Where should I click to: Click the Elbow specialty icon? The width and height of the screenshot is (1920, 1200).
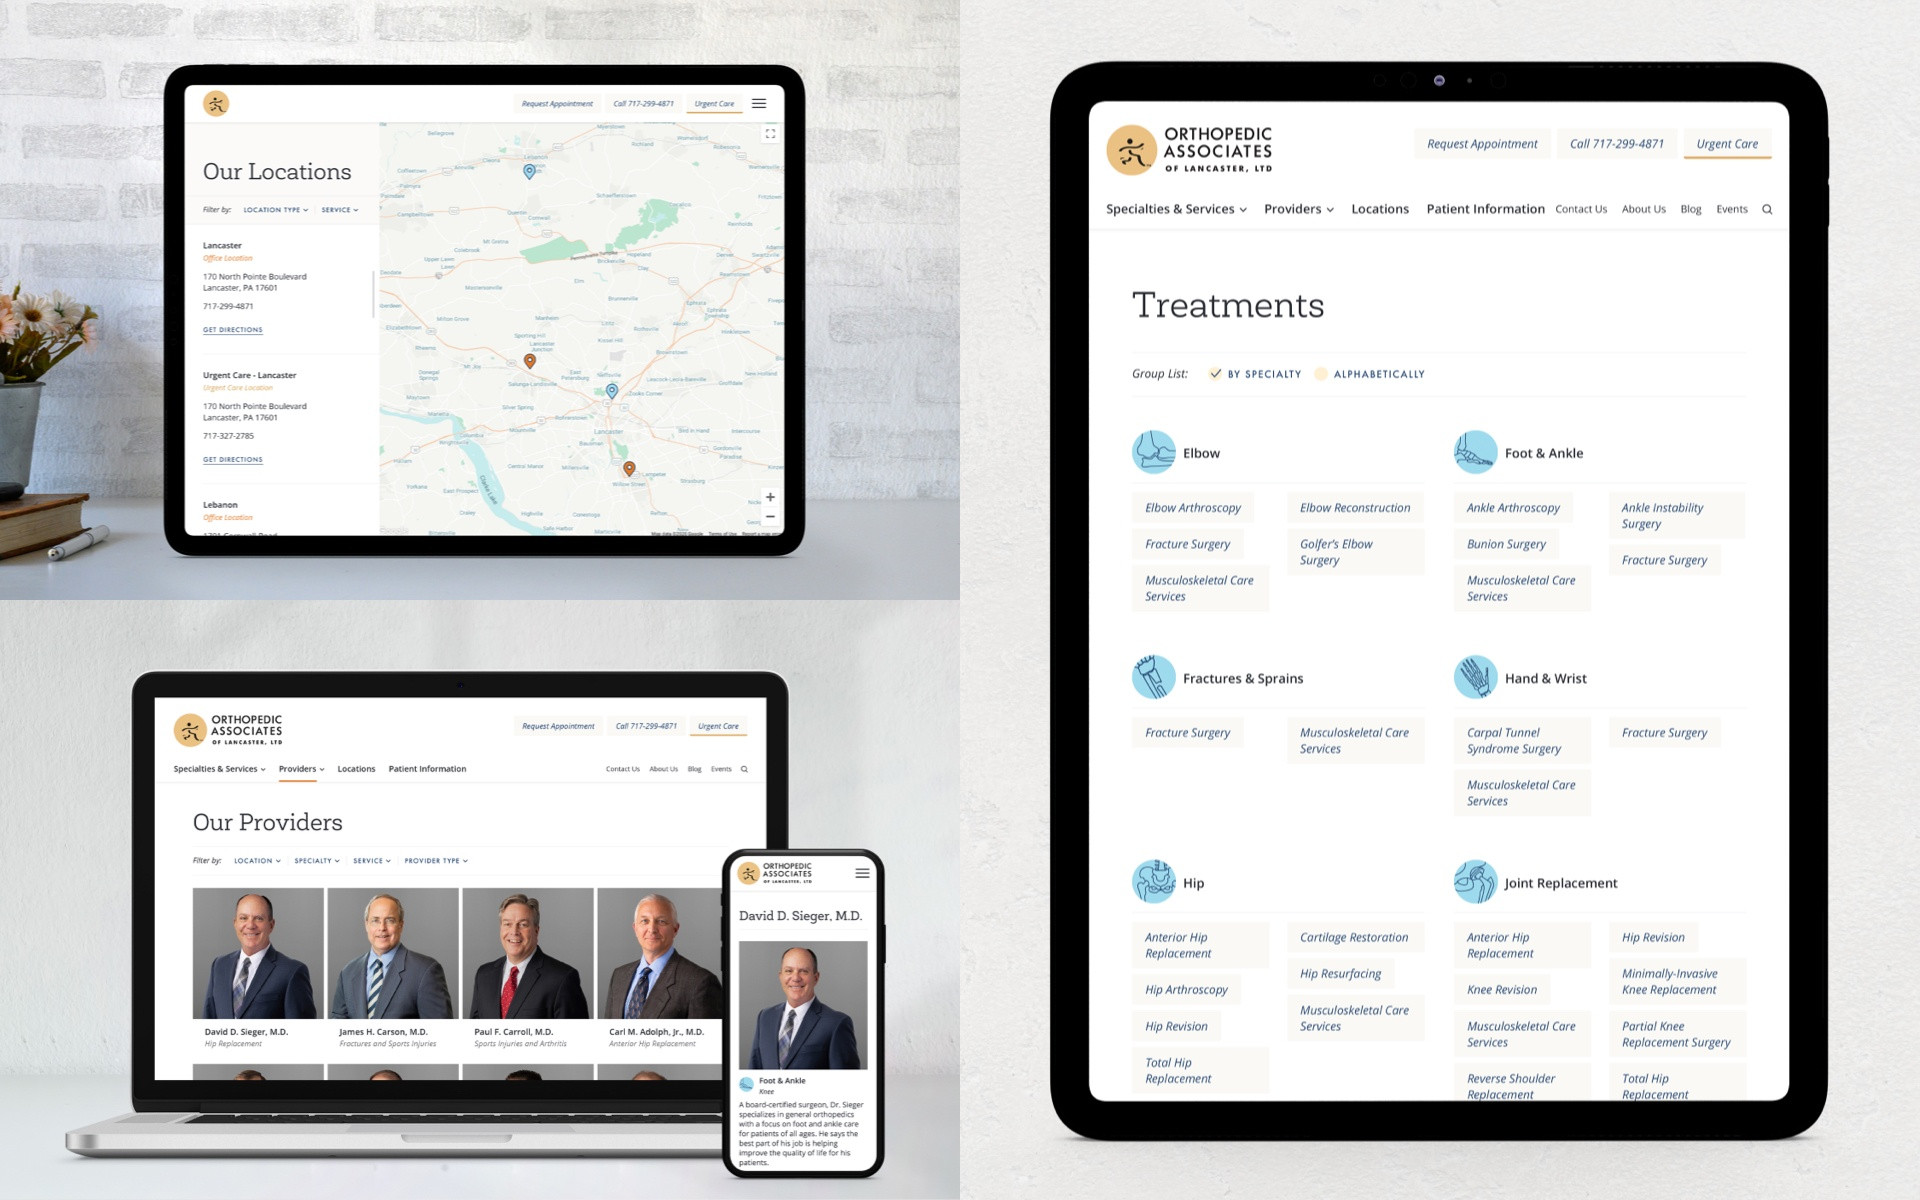tap(1153, 452)
